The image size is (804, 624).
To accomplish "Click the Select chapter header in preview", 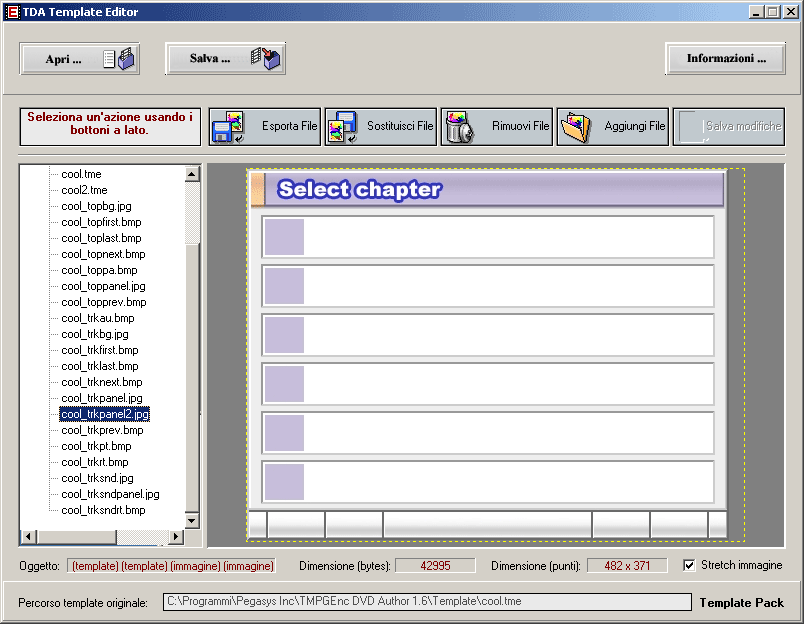I will tap(360, 189).
